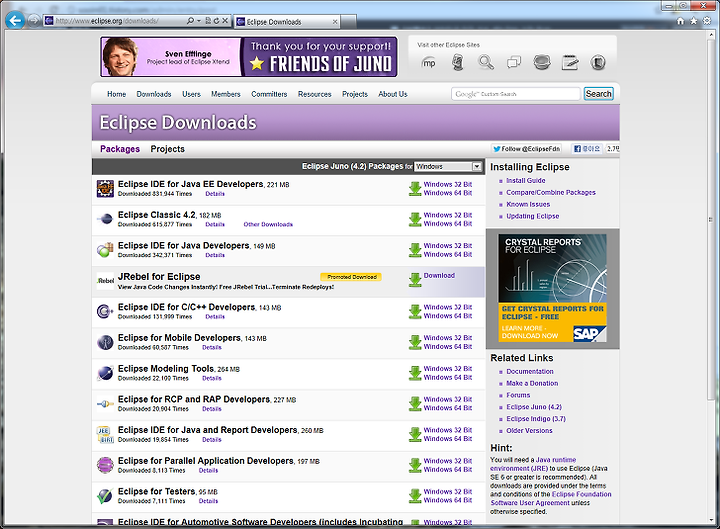Image resolution: width=720 pixels, height=529 pixels.
Task: Click the vertical scrollbar down arrow
Action: tap(711, 519)
